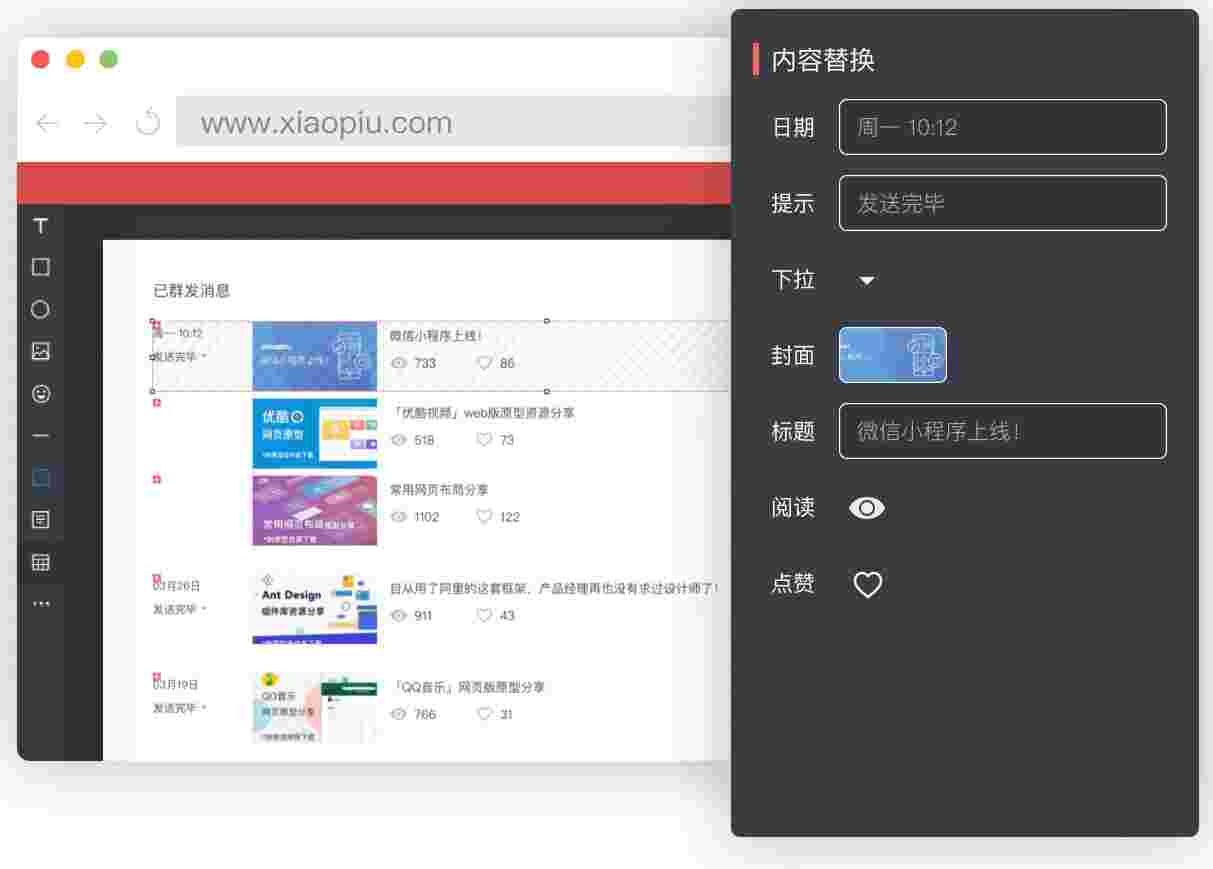Select the Circle shape tool
Image resolution: width=1213 pixels, height=869 pixels.
click(41, 309)
